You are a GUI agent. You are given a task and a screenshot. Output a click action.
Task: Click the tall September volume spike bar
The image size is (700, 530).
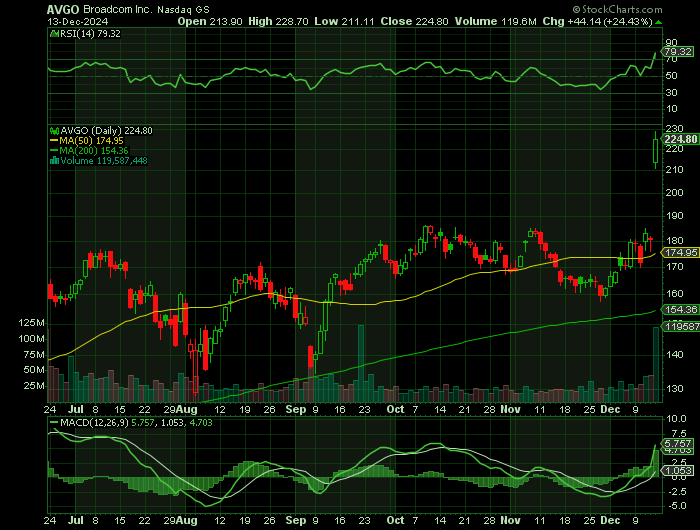pos(361,363)
